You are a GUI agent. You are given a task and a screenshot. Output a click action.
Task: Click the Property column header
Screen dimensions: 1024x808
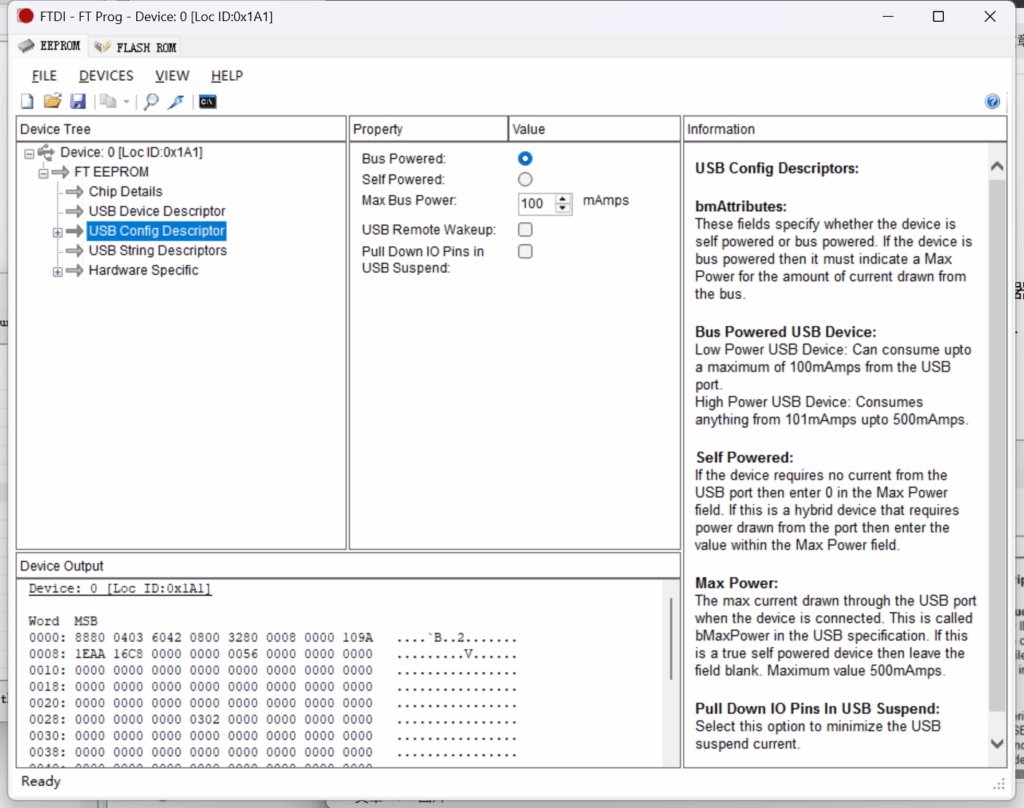coord(428,129)
